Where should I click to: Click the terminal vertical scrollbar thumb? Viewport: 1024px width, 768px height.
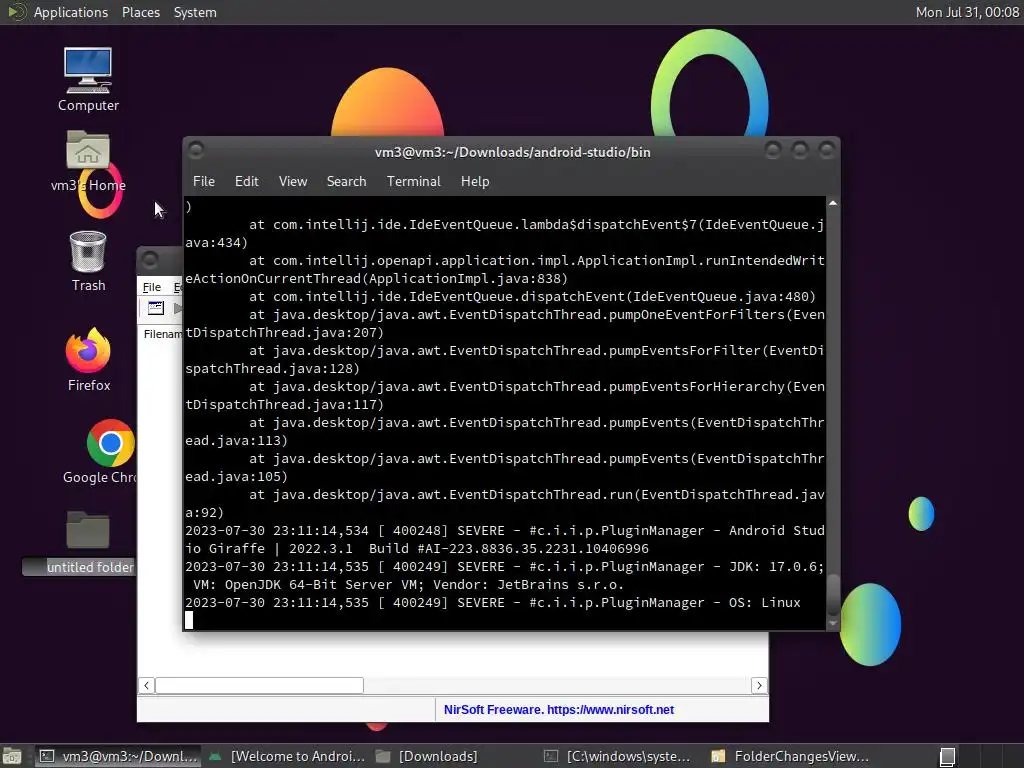coord(833,594)
